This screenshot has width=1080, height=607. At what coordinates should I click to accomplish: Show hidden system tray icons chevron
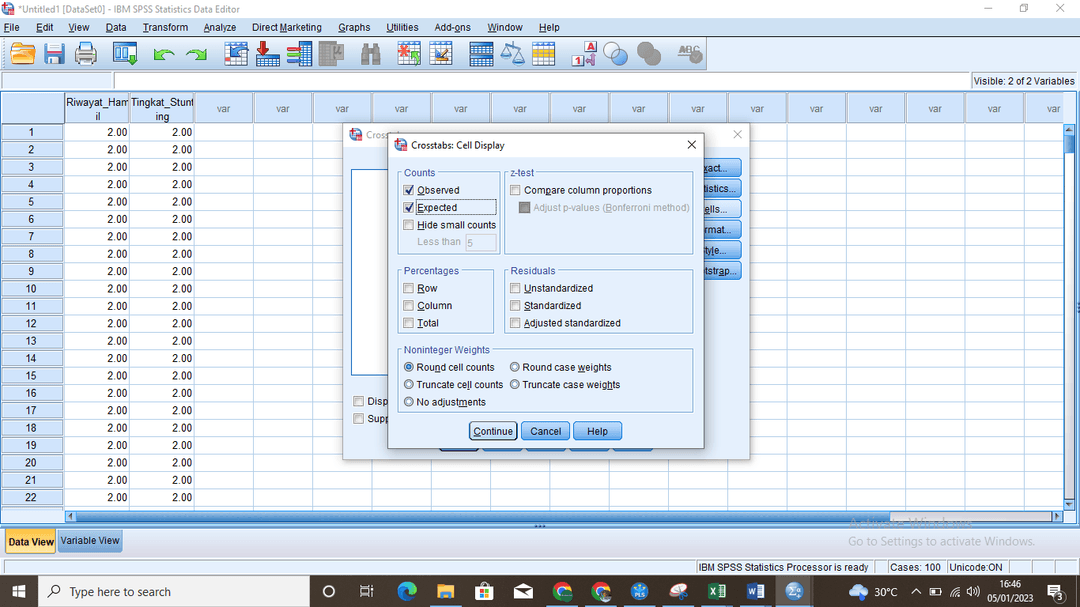tap(916, 591)
